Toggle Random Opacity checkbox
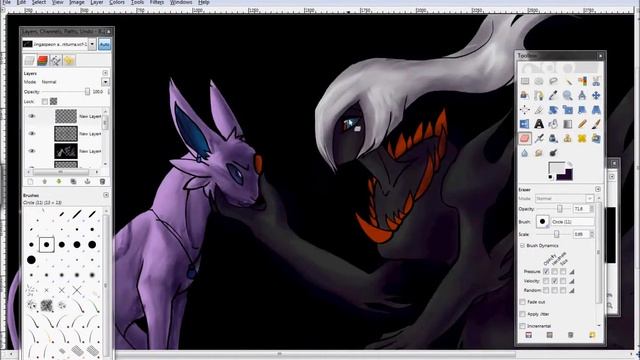The width and height of the screenshot is (640, 360). point(546,290)
